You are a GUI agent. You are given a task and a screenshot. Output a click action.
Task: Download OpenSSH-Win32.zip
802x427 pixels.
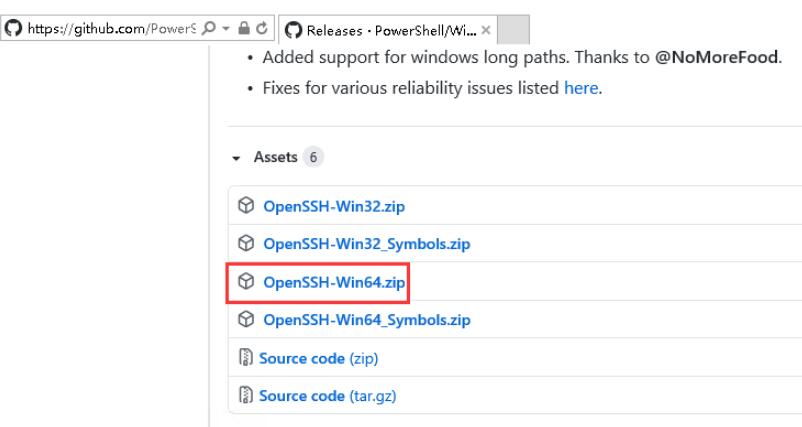coord(334,207)
